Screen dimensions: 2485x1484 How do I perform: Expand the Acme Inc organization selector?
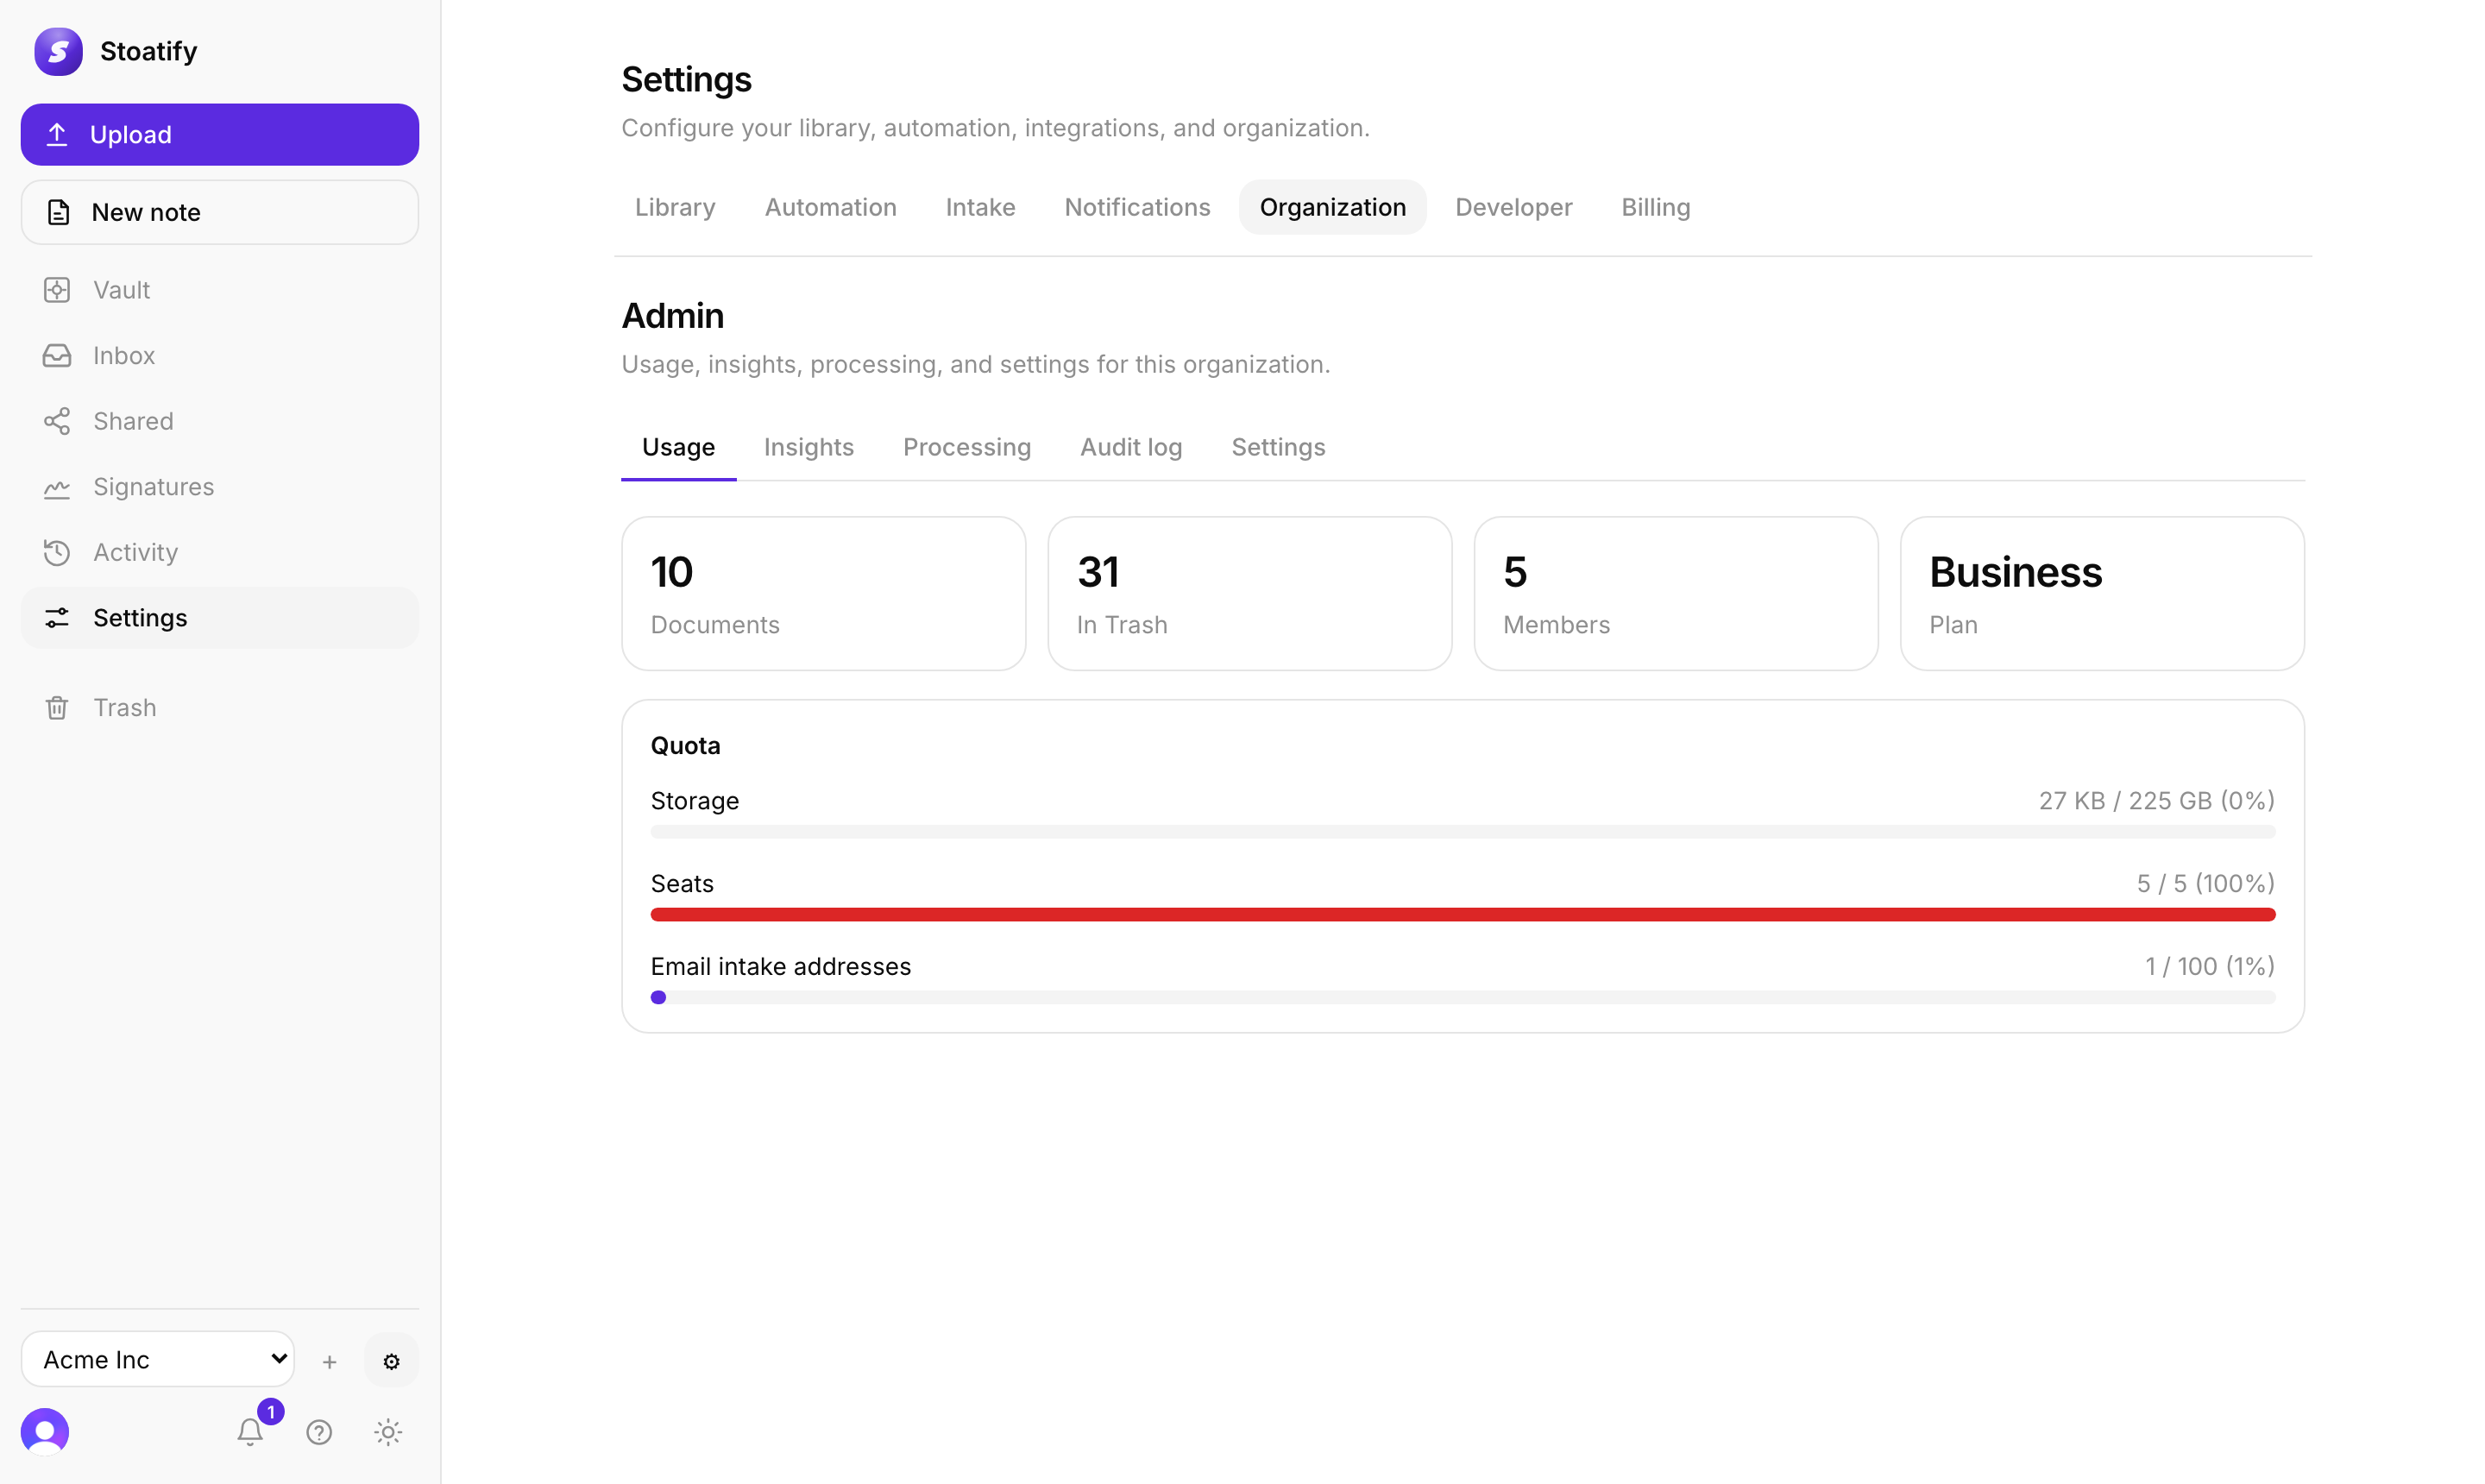click(x=158, y=1359)
